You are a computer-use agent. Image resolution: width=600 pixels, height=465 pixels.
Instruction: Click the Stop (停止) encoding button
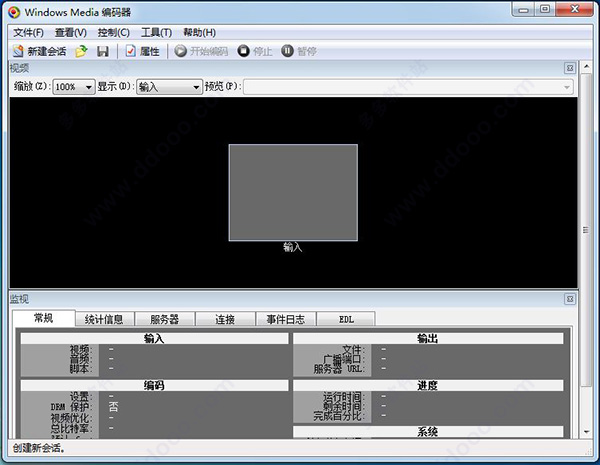254,51
